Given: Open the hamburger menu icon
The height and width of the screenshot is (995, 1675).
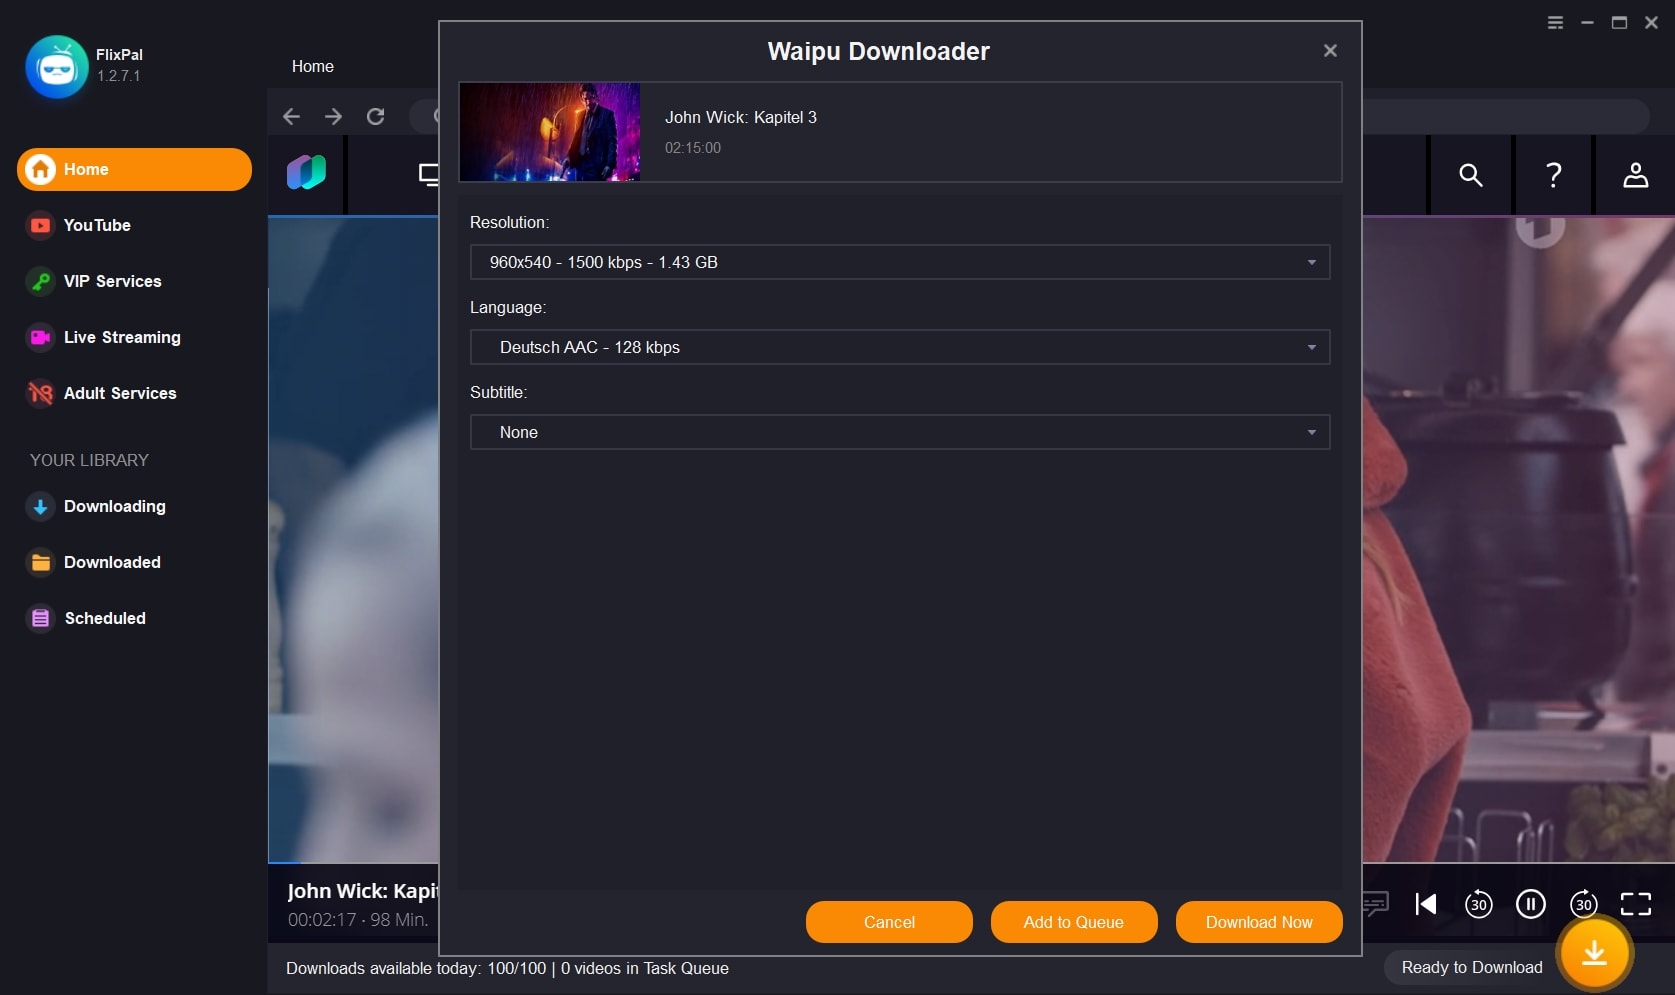Looking at the screenshot, I should coord(1555,22).
